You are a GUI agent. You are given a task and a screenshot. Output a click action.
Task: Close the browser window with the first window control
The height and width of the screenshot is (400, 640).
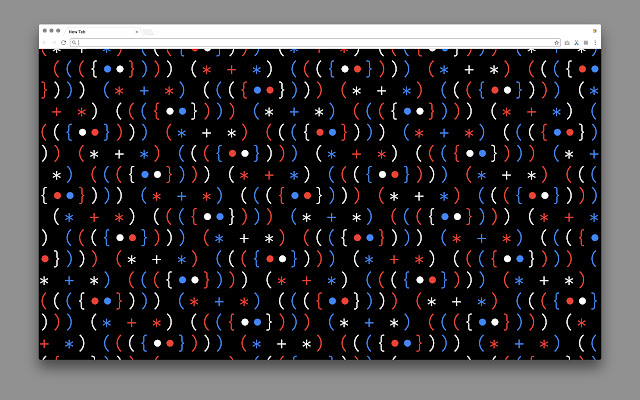(45, 31)
